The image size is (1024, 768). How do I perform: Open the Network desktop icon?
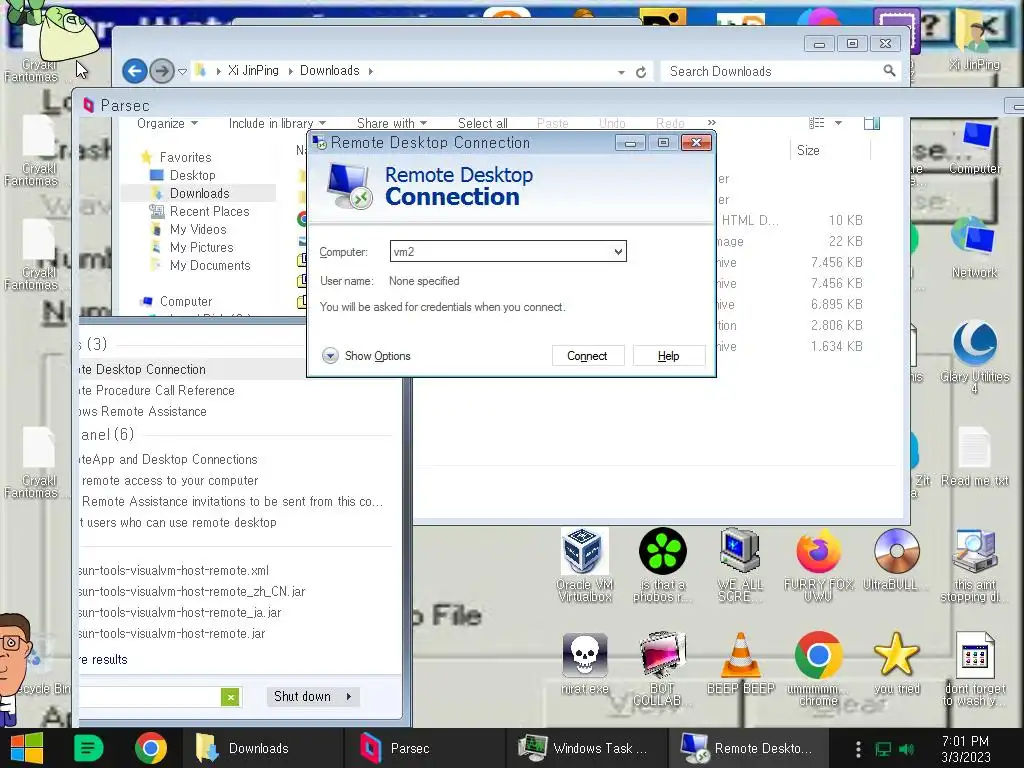(974, 248)
